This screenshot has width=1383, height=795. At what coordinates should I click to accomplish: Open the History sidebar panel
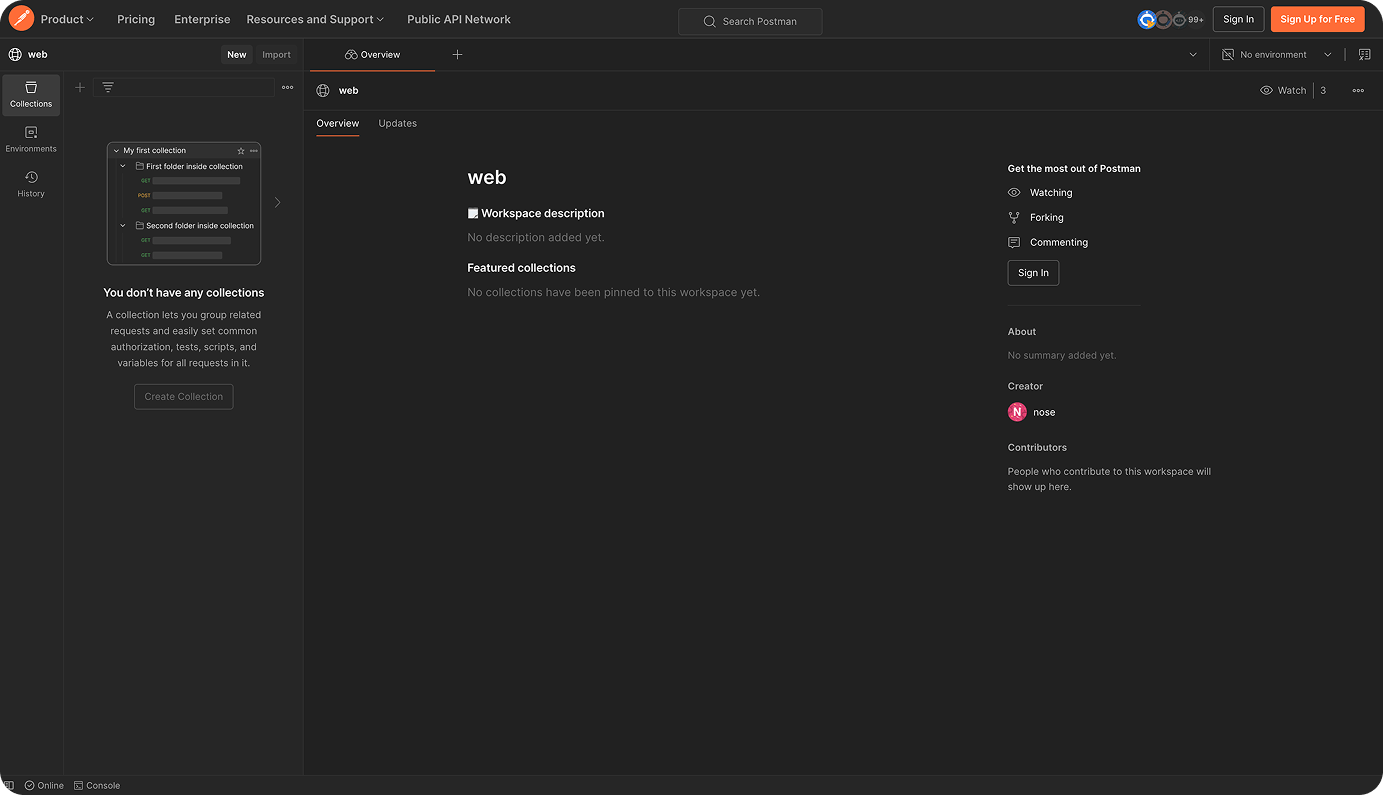click(31, 185)
